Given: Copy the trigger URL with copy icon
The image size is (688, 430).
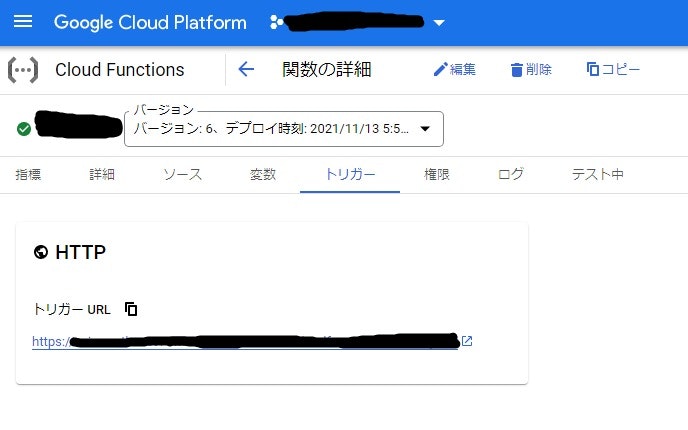Looking at the screenshot, I should [131, 309].
